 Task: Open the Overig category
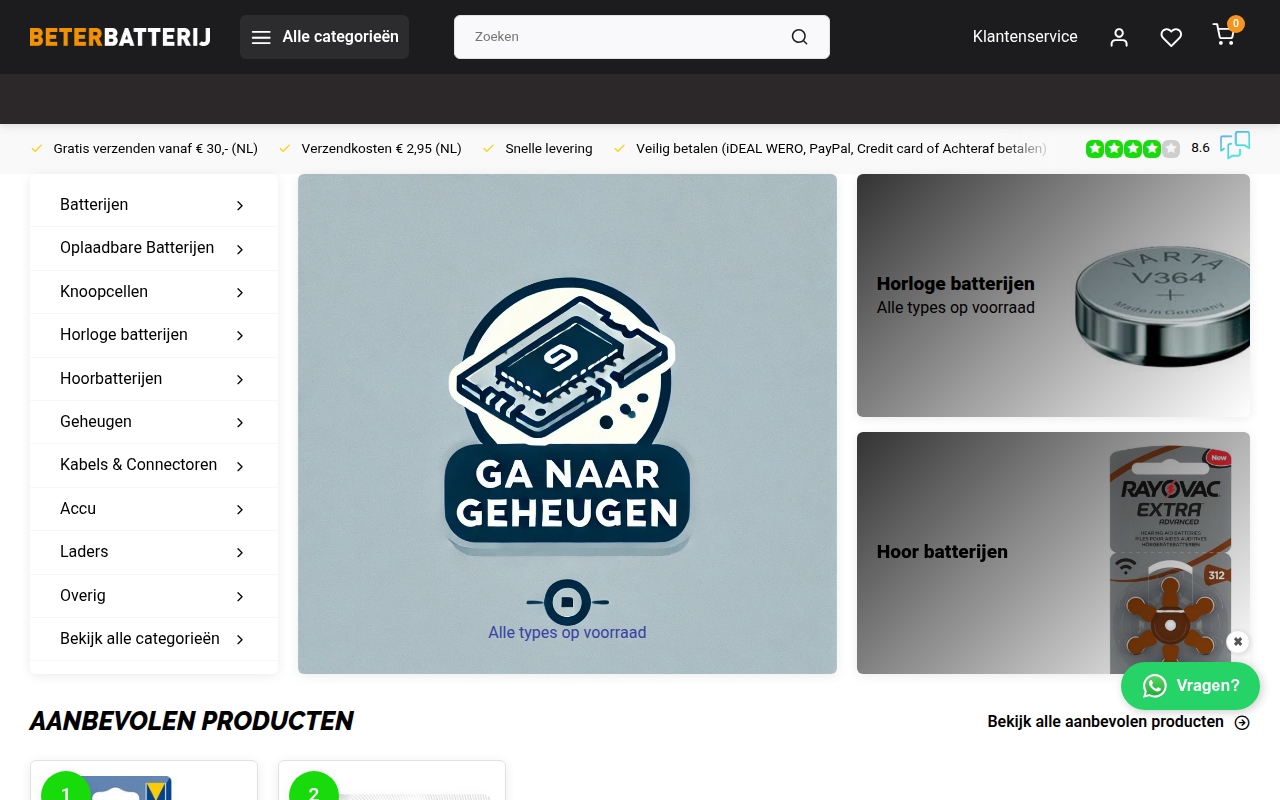click(x=154, y=596)
